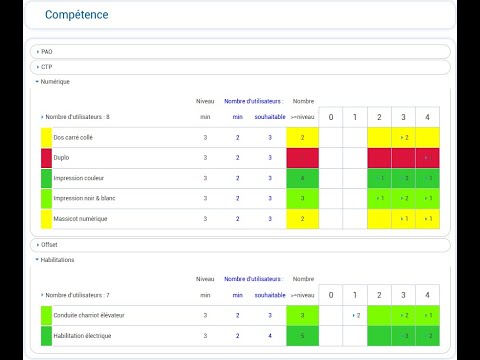The width and height of the screenshot is (480, 360).
Task: Click green ">=niveau" count 4 for Impression couleur
Action: (302, 178)
